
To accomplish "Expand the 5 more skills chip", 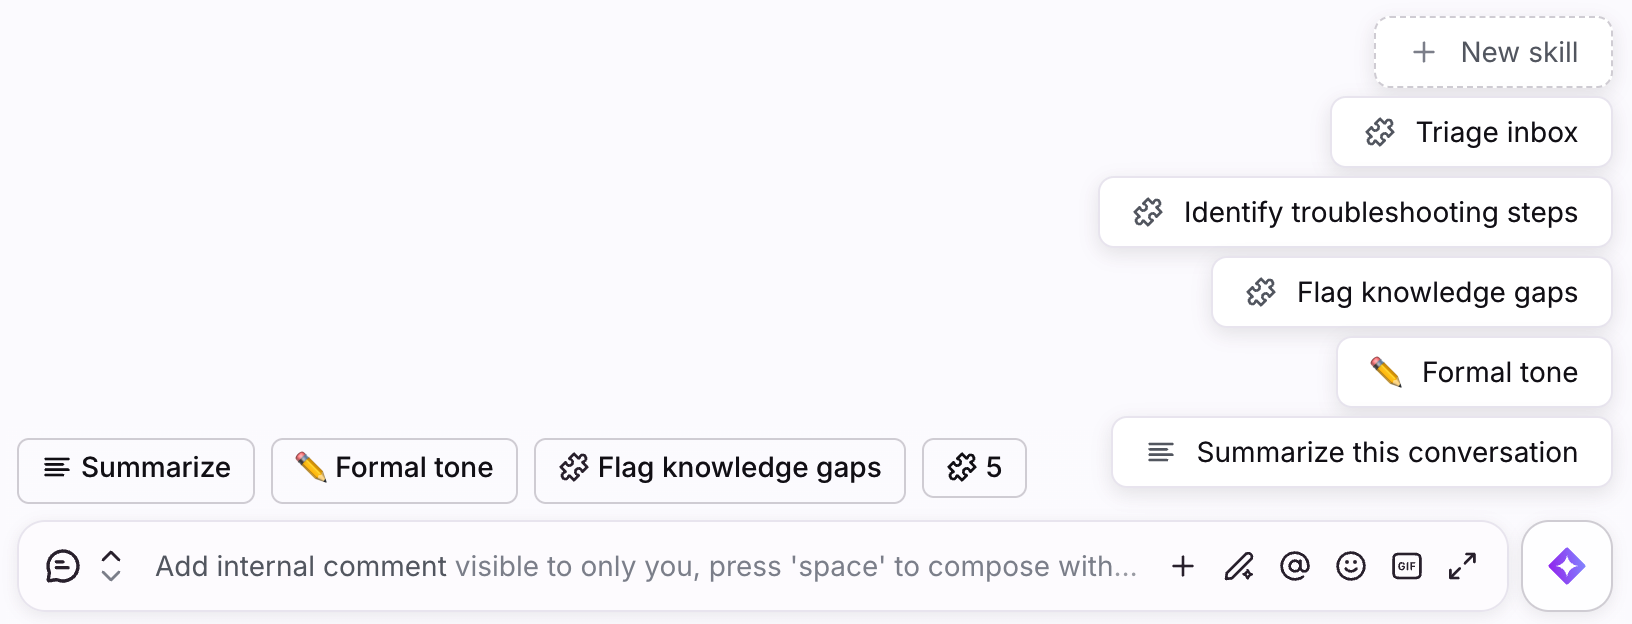I will 974,467.
